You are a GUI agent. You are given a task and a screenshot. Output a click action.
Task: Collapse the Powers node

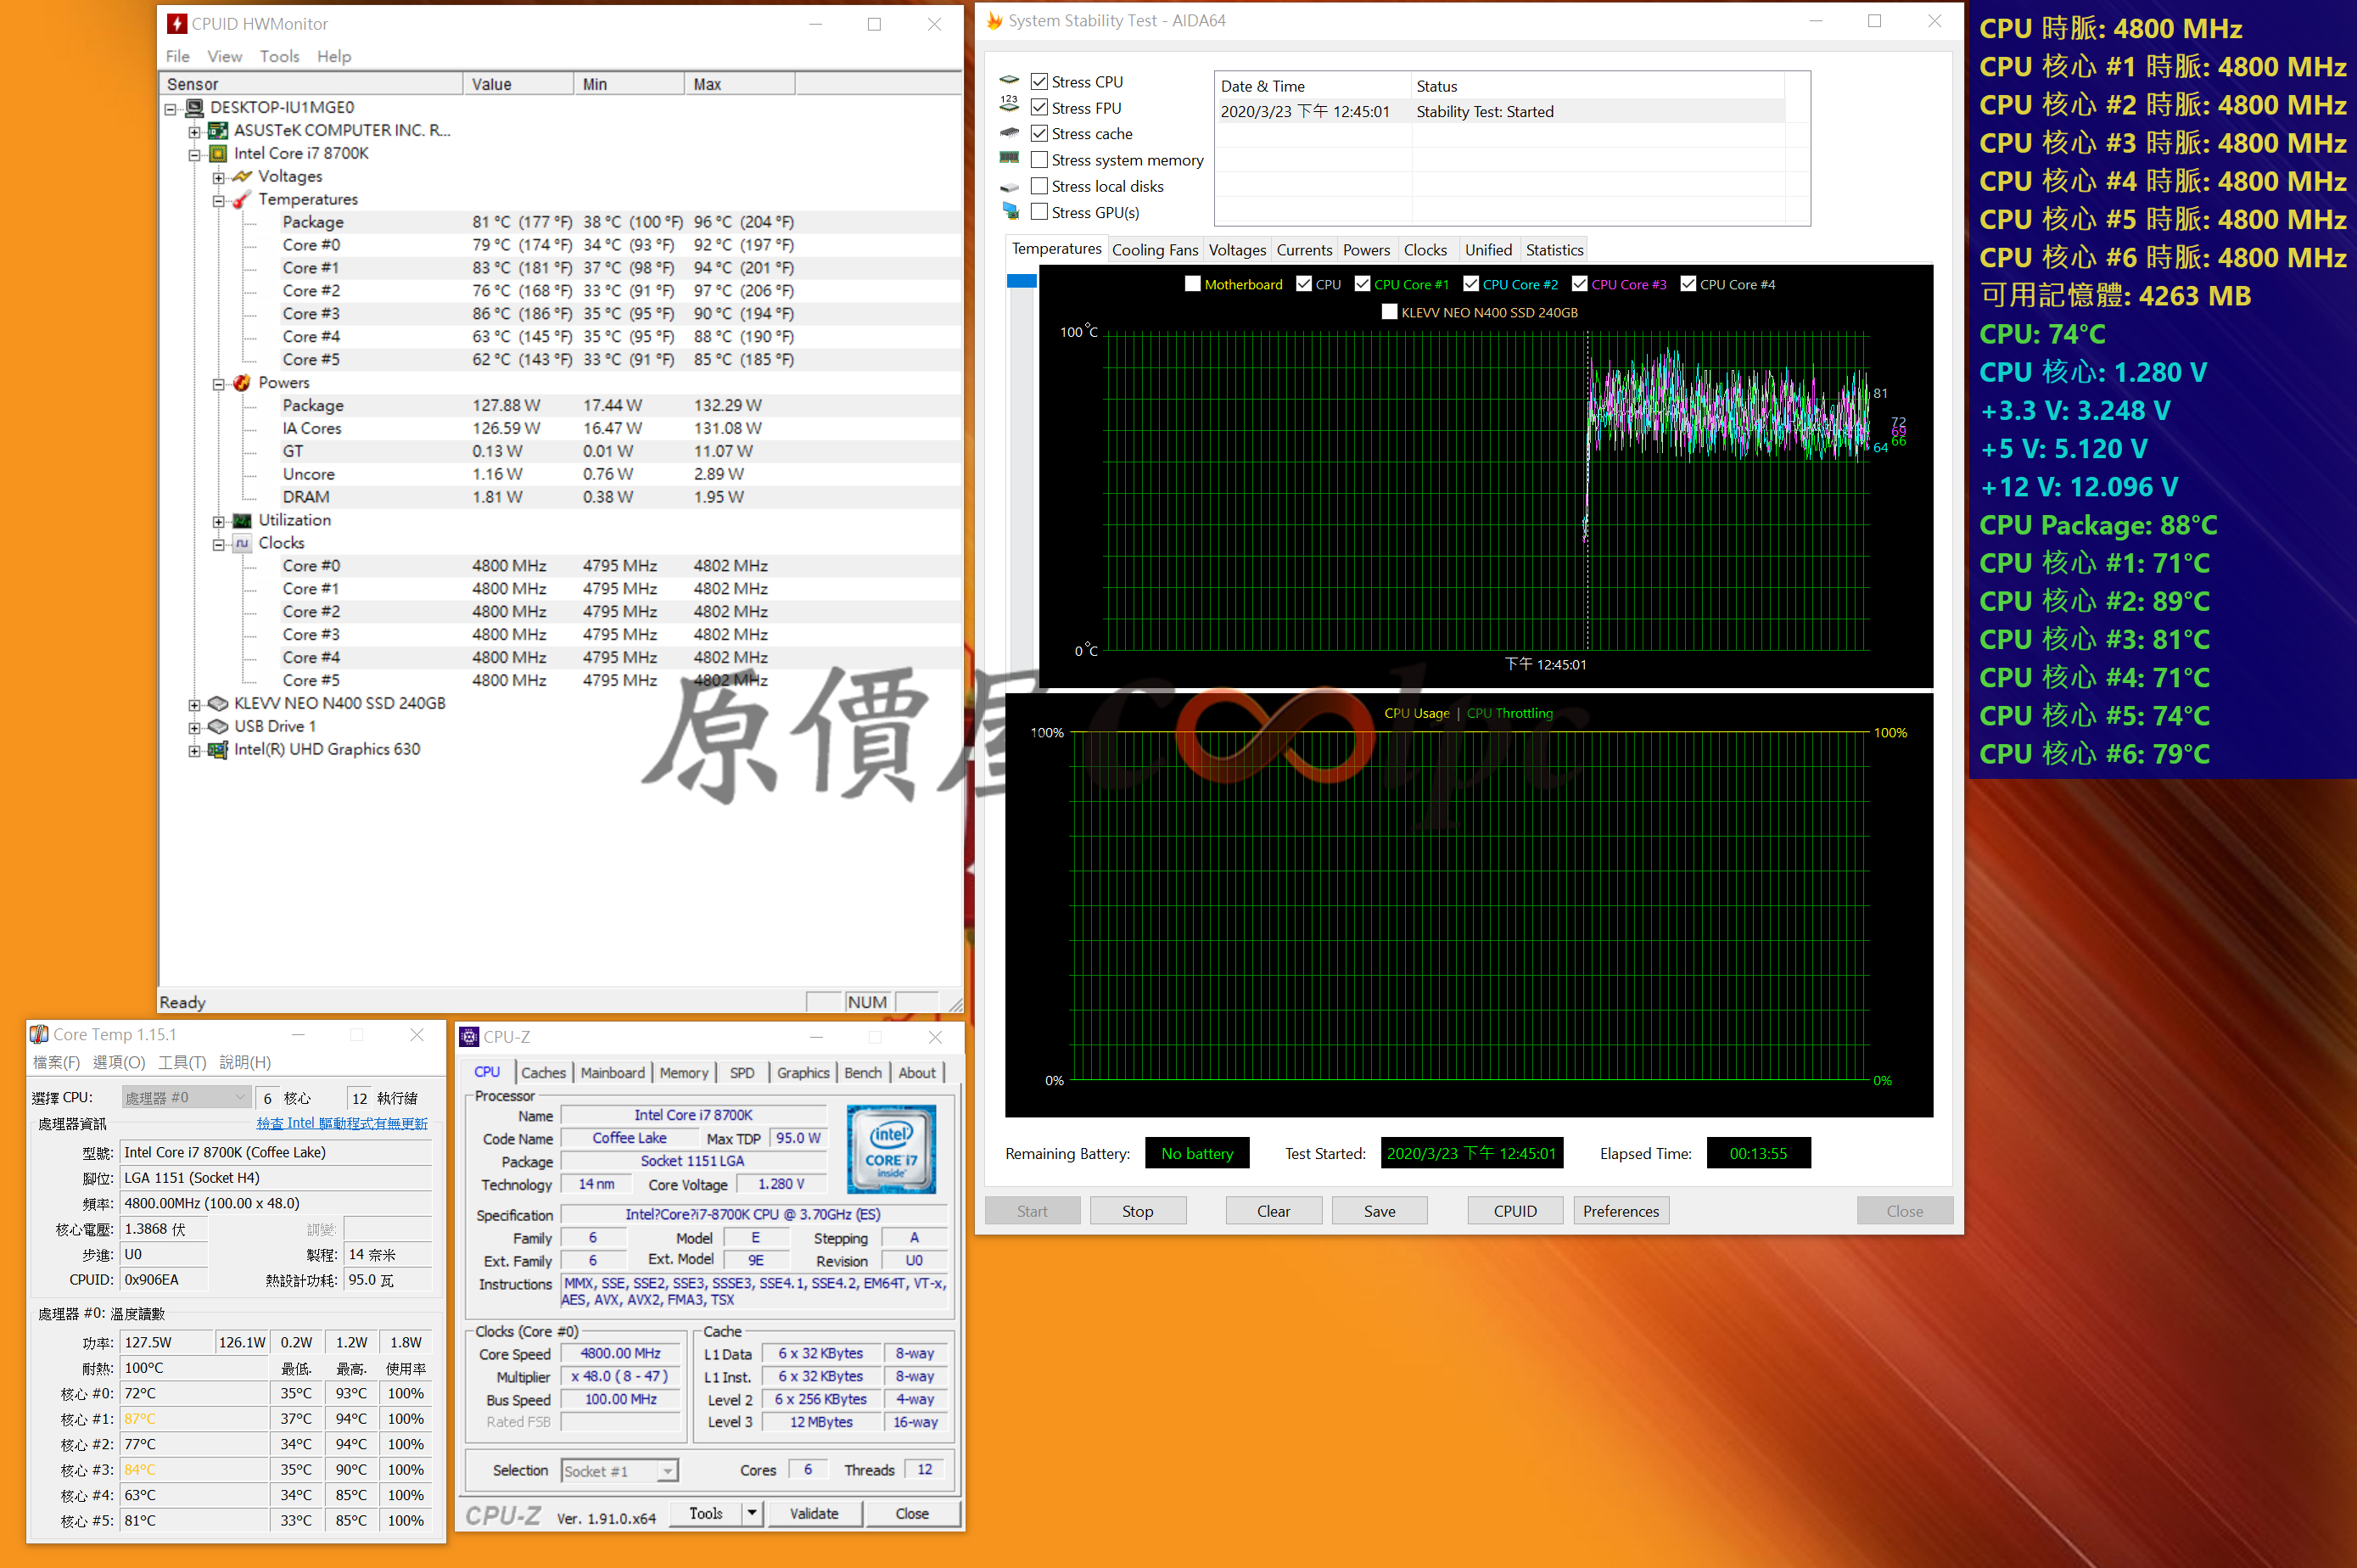[x=218, y=383]
